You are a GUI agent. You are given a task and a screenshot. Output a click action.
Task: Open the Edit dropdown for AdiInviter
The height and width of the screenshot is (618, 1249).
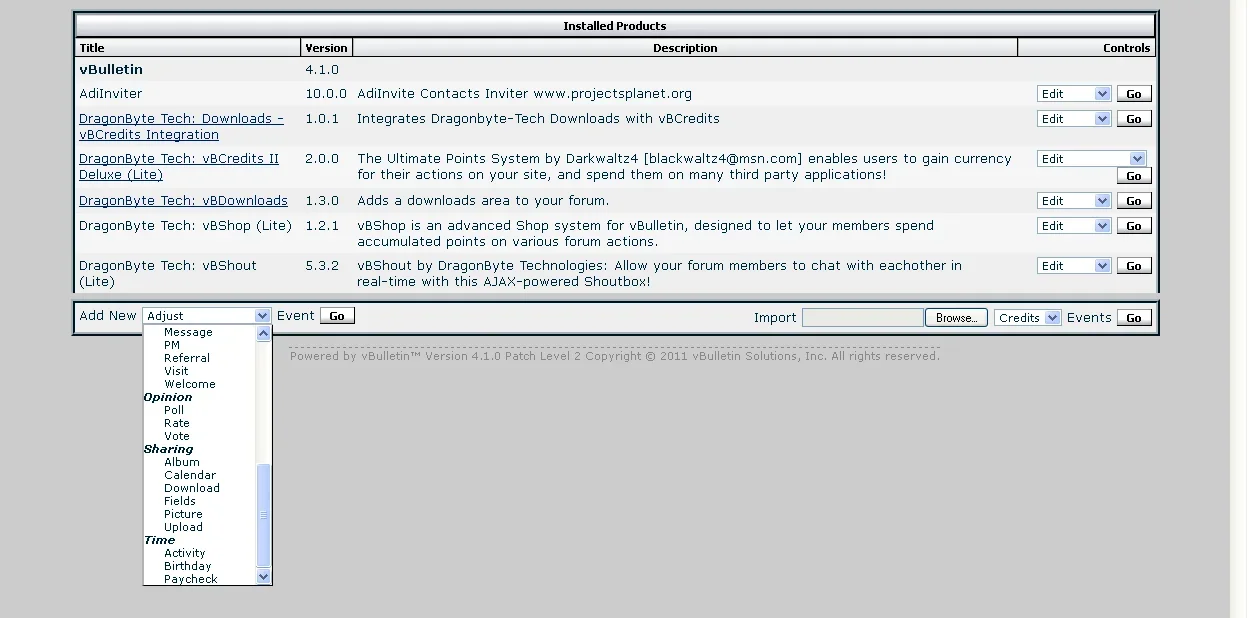click(x=1074, y=94)
